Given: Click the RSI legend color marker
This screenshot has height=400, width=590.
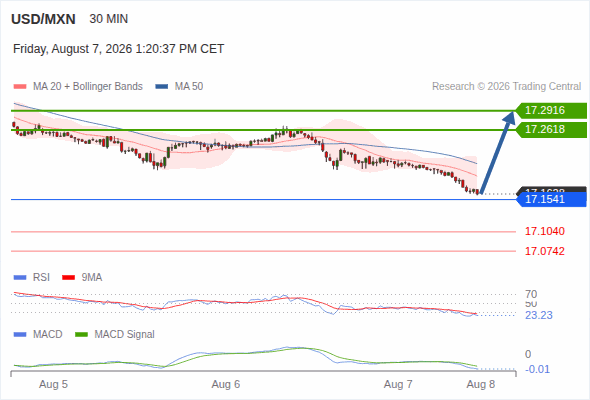Looking at the screenshot, I should point(20,278).
